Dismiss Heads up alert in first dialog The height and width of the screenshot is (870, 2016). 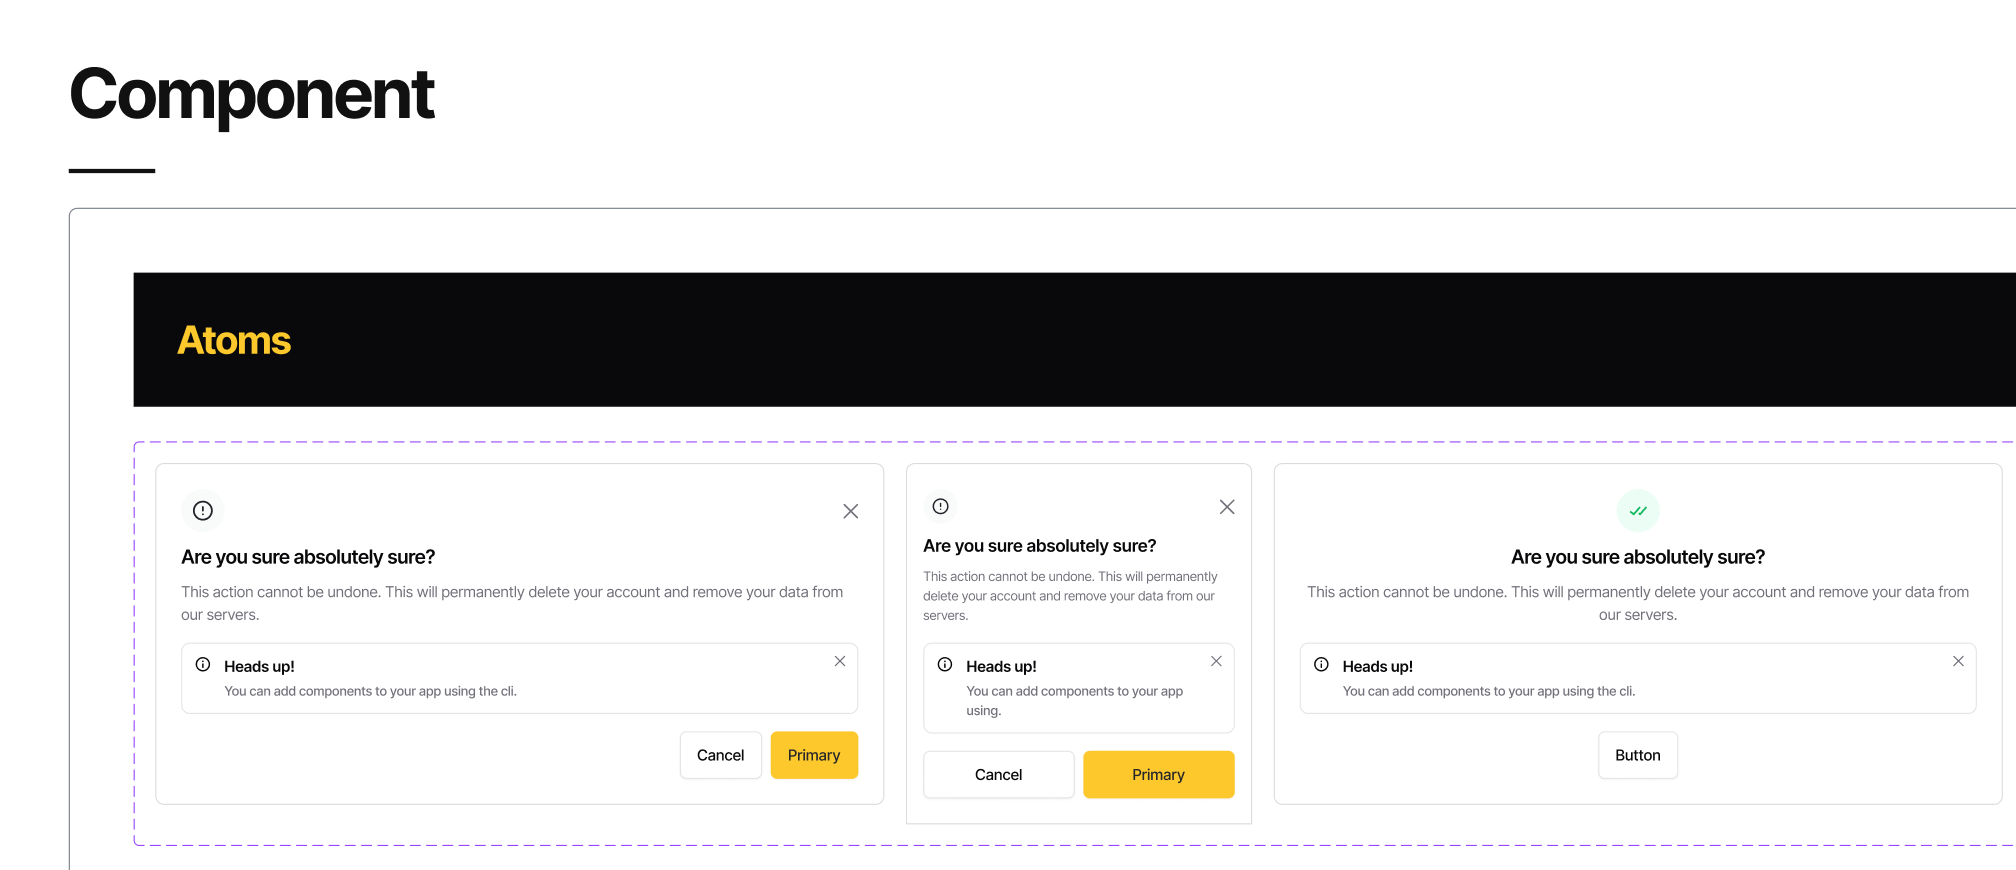840,661
